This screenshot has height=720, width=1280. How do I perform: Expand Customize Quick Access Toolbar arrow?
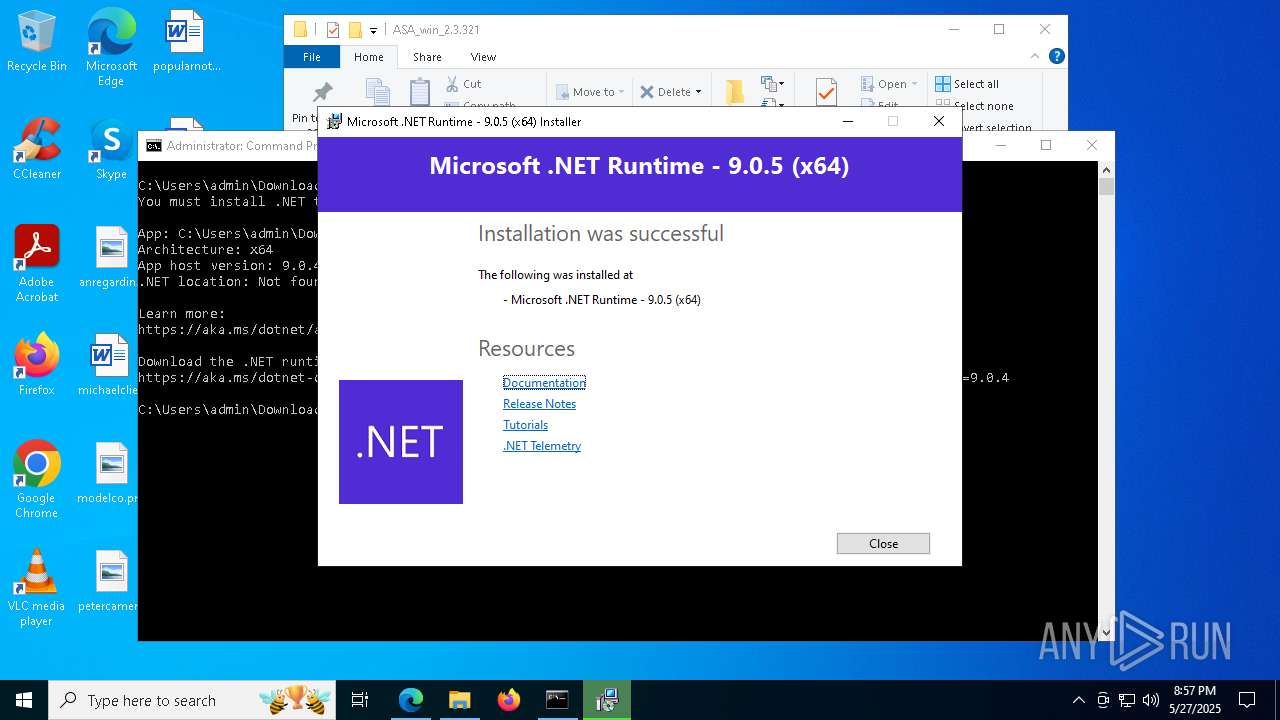373,31
